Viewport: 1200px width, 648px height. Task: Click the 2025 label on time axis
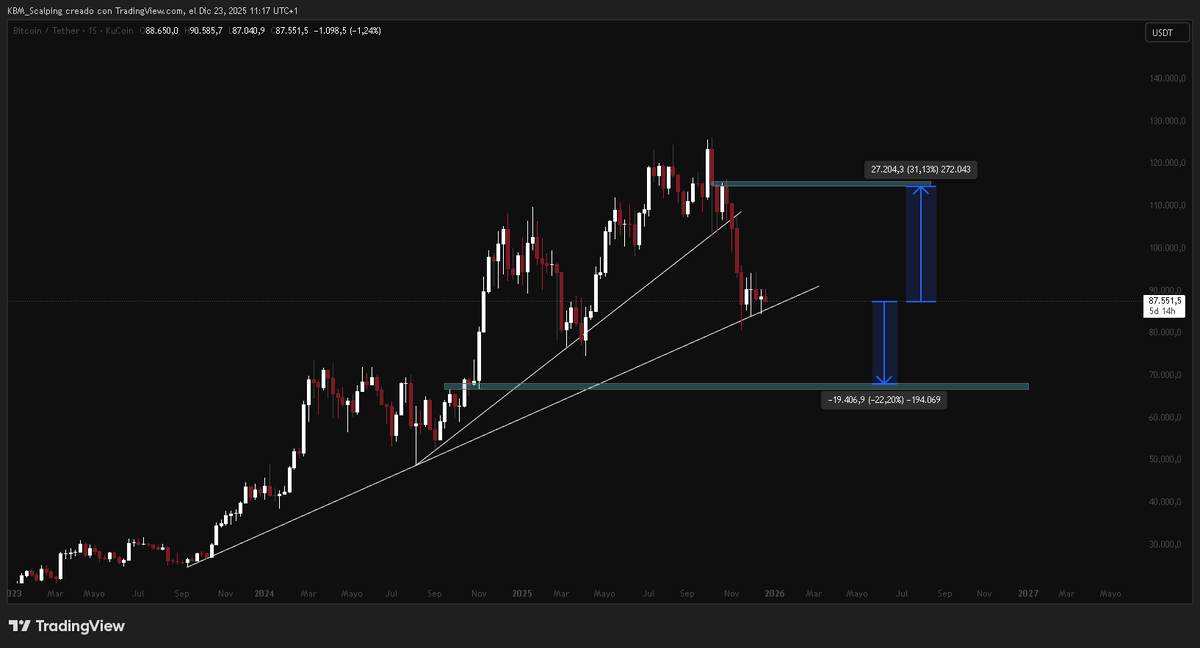(521, 593)
